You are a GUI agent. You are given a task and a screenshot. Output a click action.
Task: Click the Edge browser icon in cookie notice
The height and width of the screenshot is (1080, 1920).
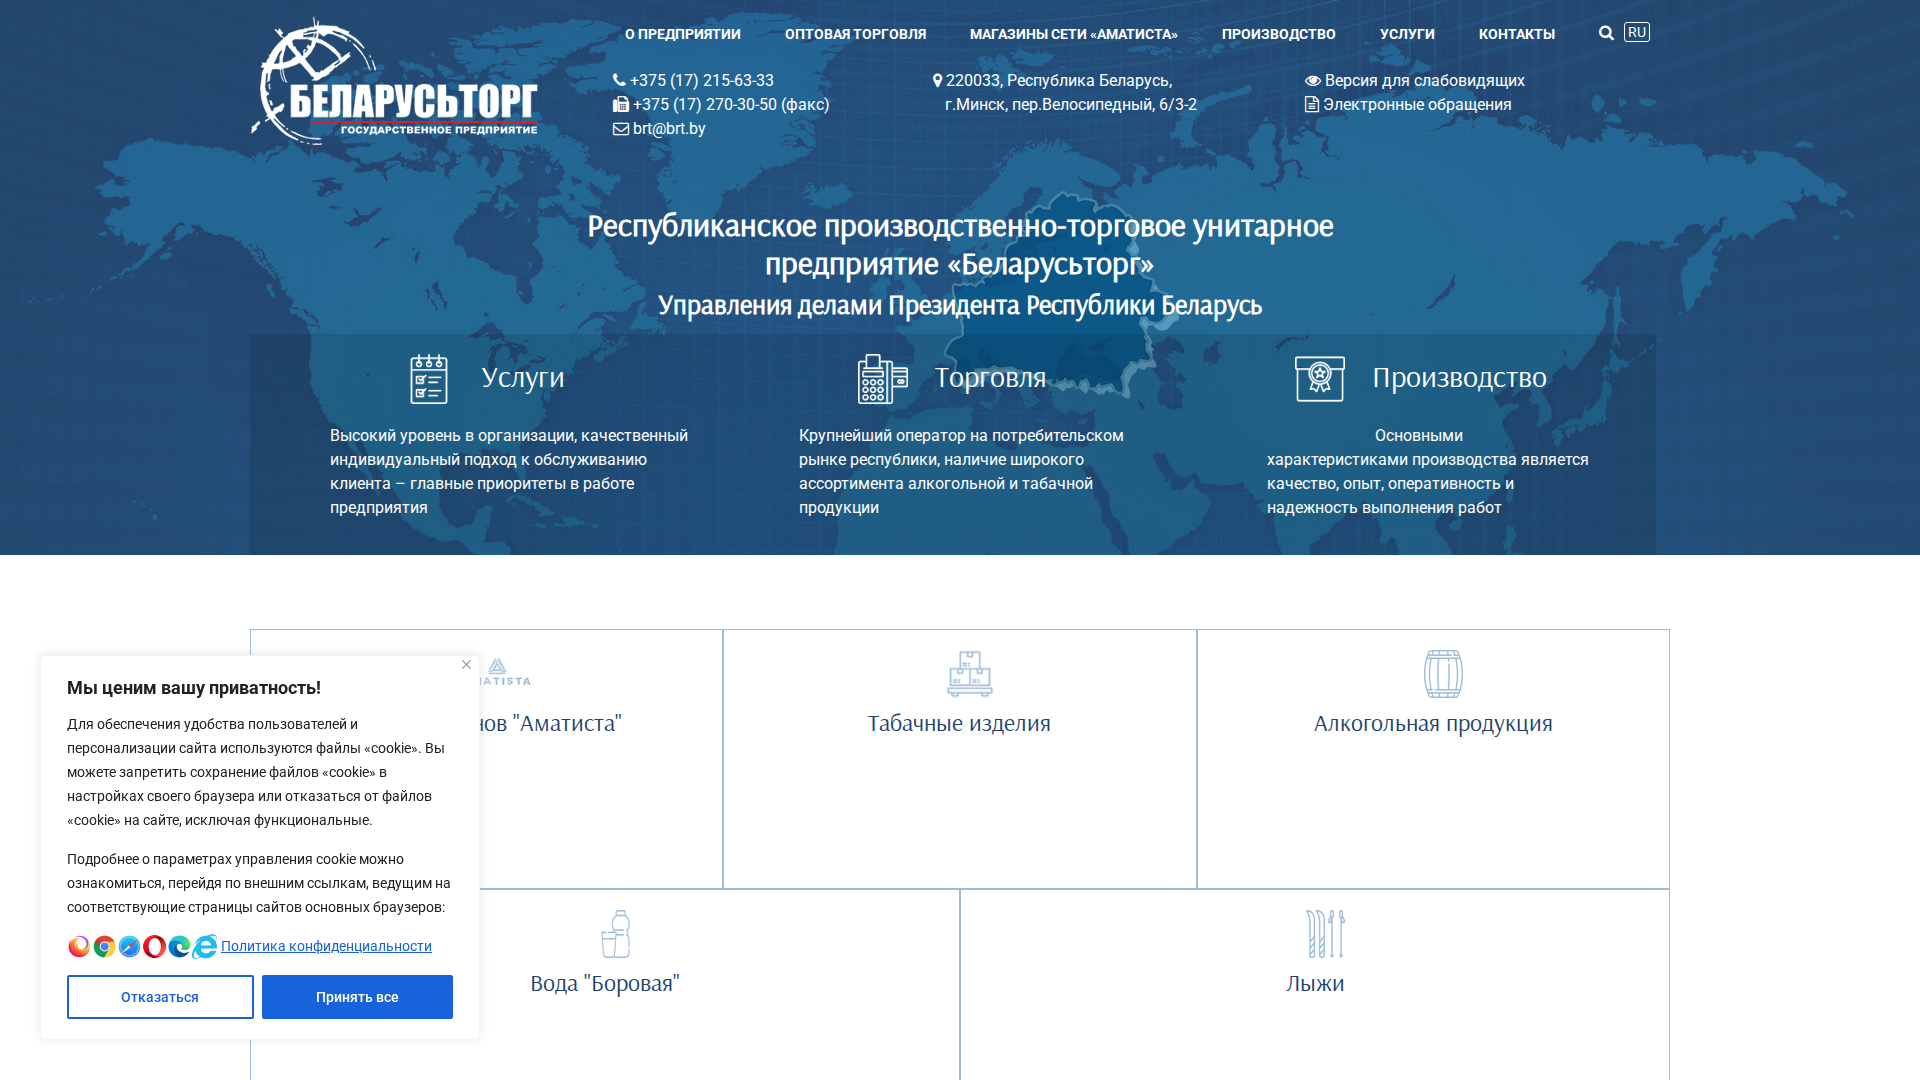(179, 946)
